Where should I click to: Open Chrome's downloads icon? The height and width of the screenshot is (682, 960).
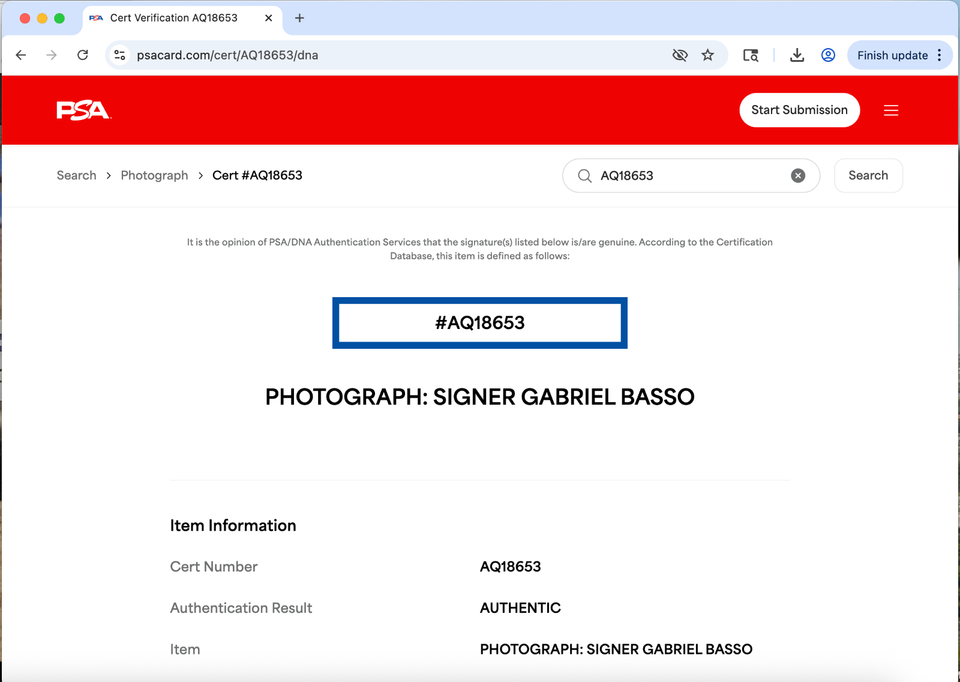797,55
